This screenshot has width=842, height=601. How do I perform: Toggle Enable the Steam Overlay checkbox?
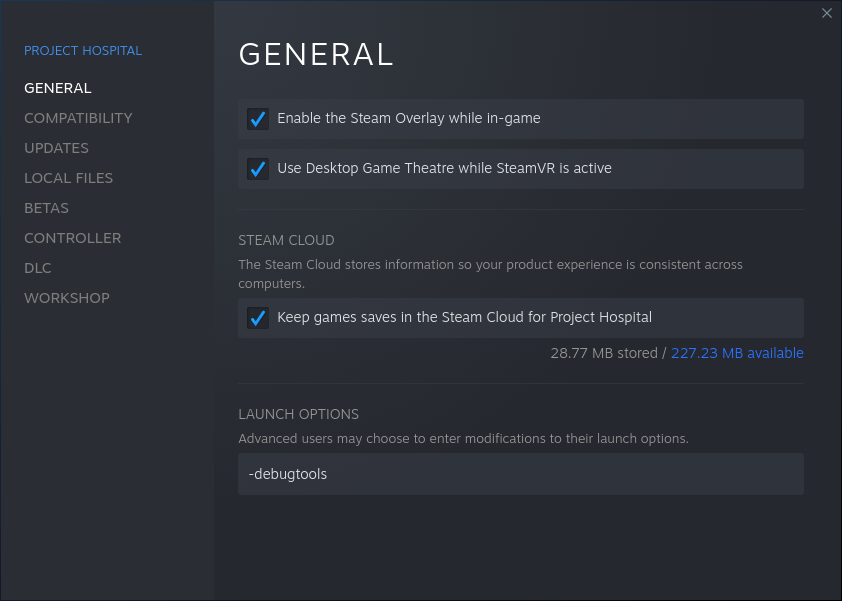[x=258, y=119]
